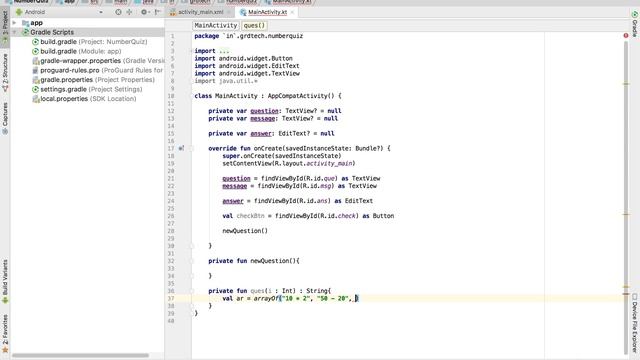
Task: Click the ques() breadcrumb in editor
Action: coord(254,25)
